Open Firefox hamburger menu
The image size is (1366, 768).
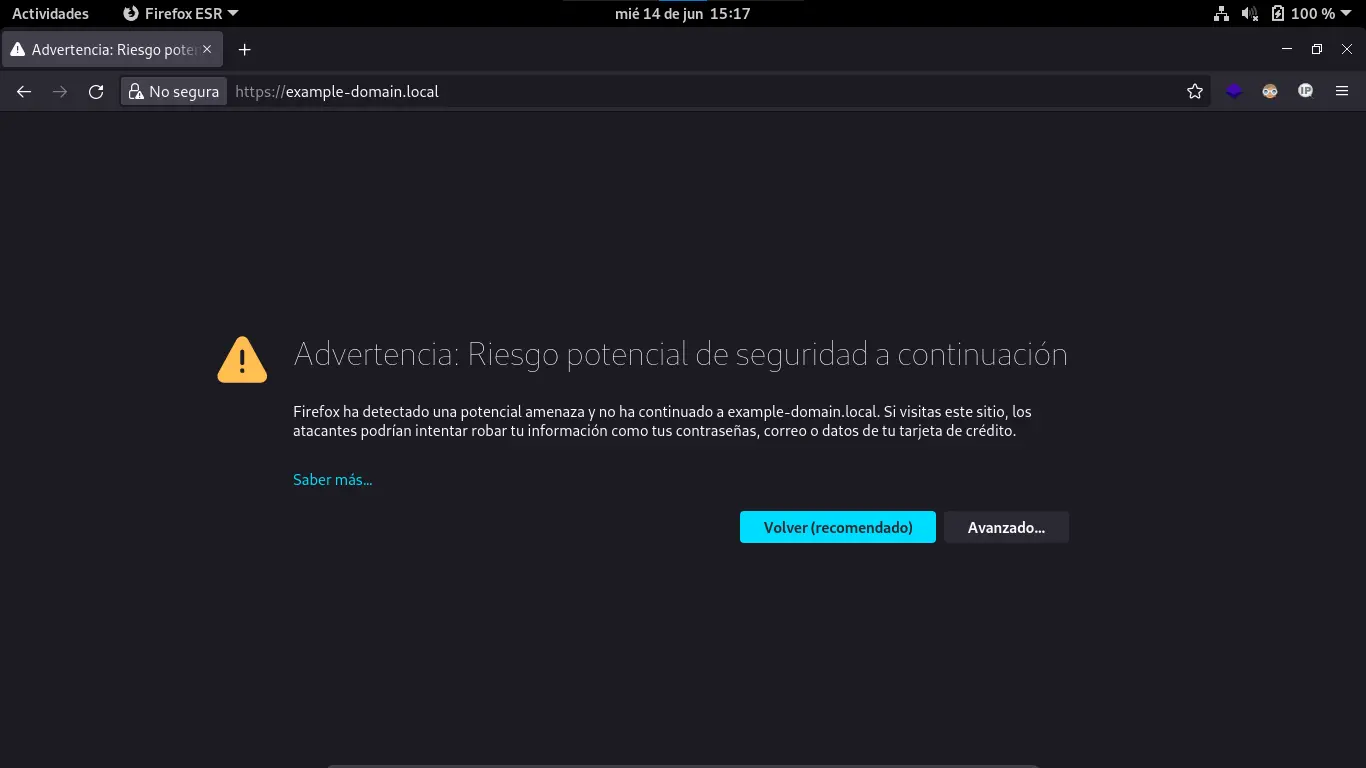[x=1342, y=91]
